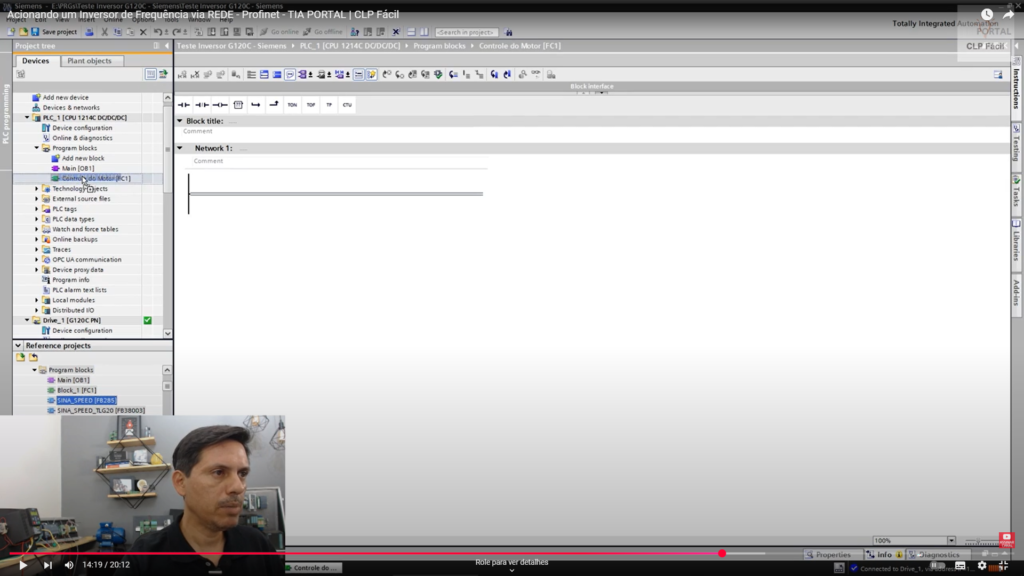
Task: Click the Go online button
Action: click(x=279, y=32)
